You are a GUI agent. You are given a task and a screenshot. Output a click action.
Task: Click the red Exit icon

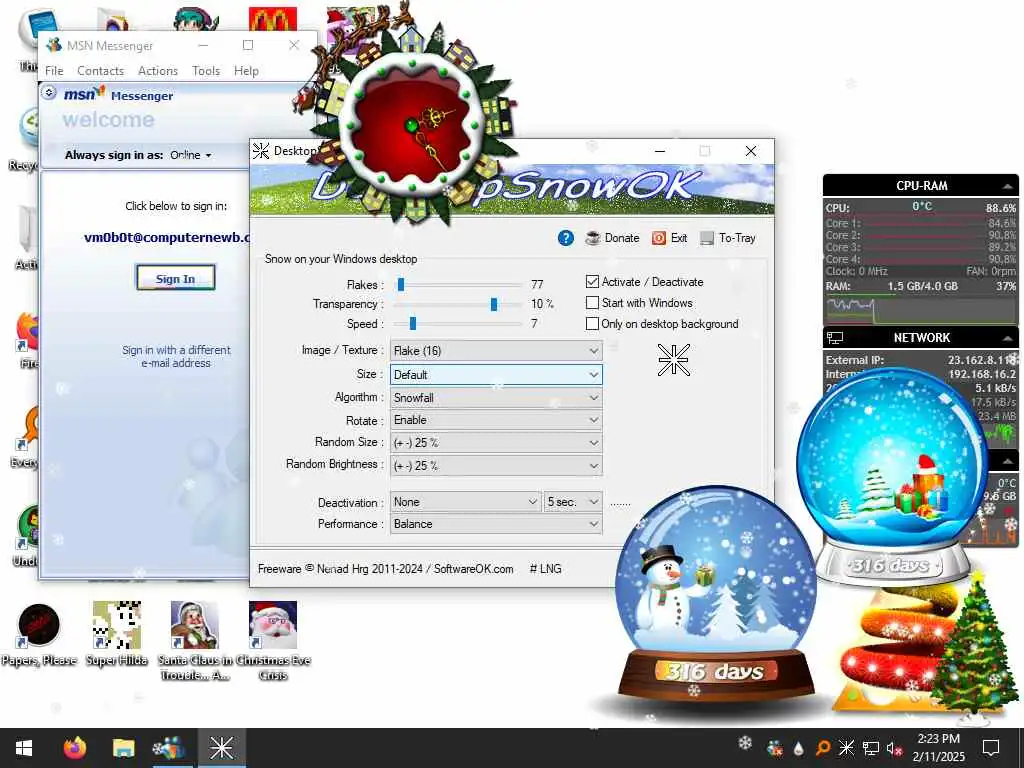[658, 238]
